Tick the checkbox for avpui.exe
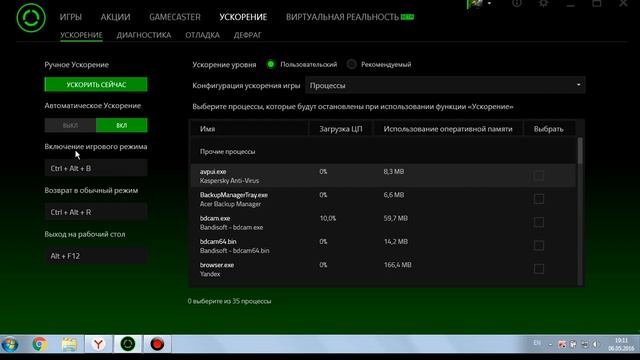The width and height of the screenshot is (640, 360). (x=538, y=176)
